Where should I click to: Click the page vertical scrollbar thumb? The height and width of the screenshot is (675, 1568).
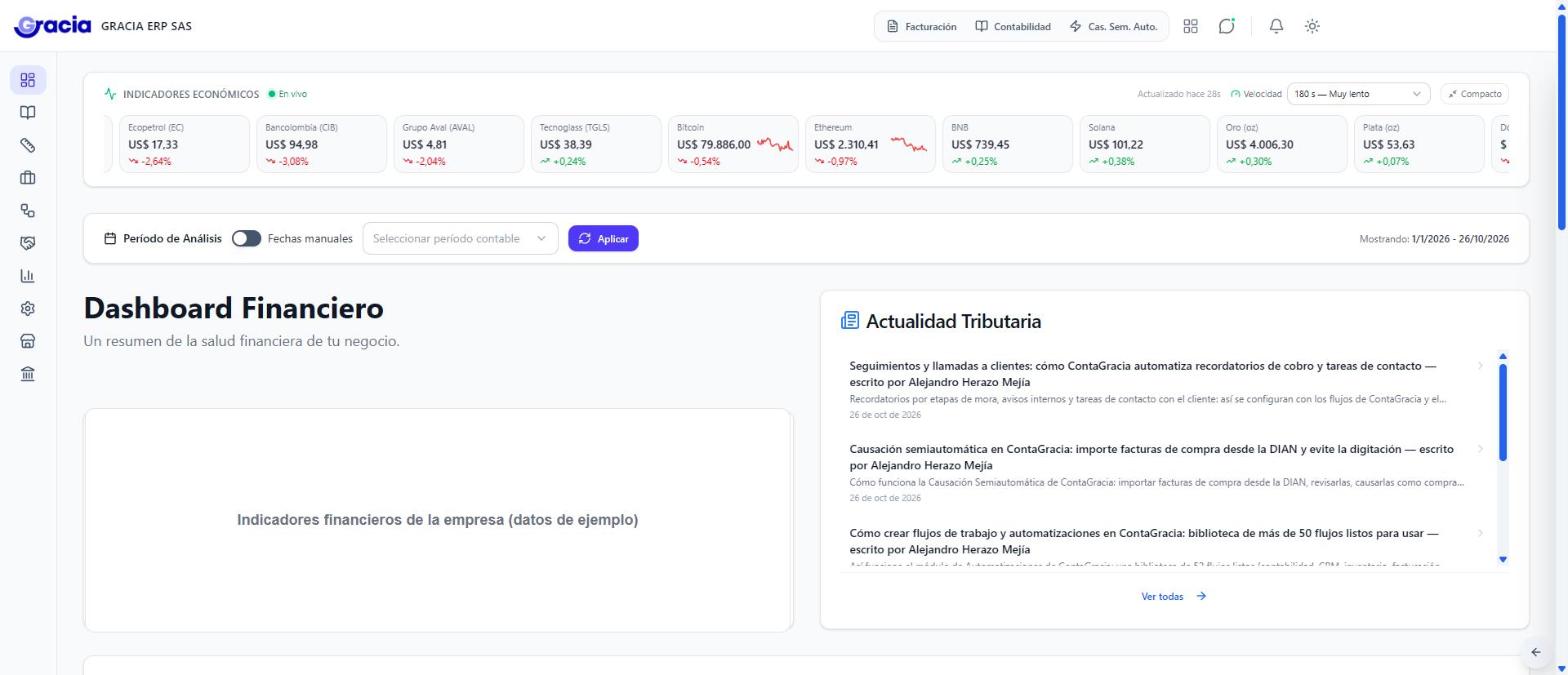(x=1561, y=122)
